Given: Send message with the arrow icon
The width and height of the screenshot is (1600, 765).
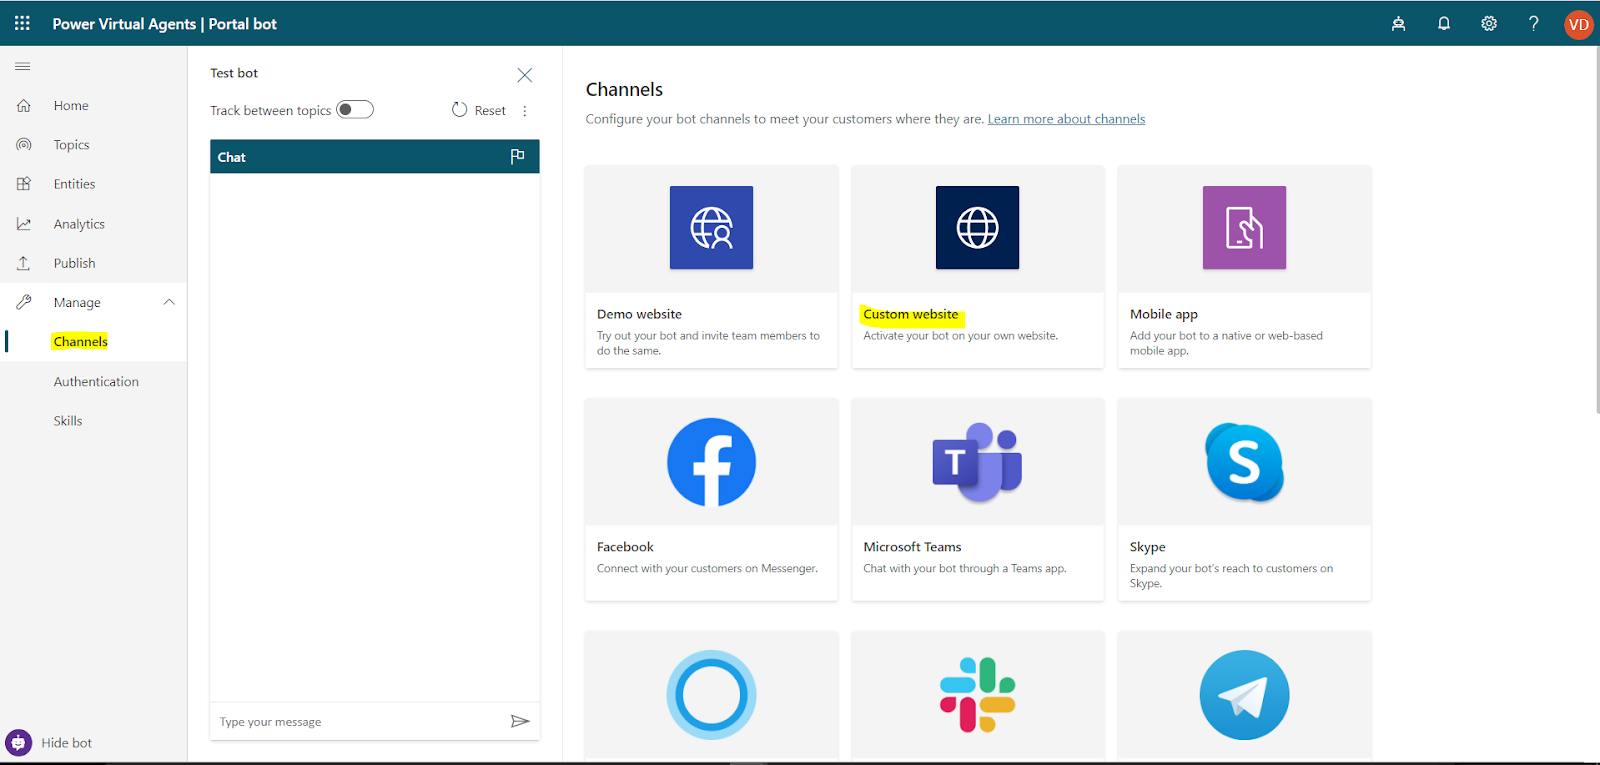Looking at the screenshot, I should 519,721.
